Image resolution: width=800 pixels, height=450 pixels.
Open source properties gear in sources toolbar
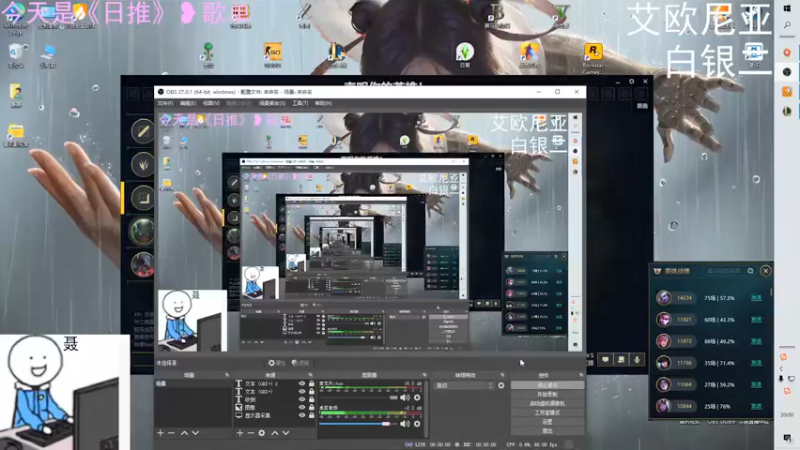[x=262, y=433]
